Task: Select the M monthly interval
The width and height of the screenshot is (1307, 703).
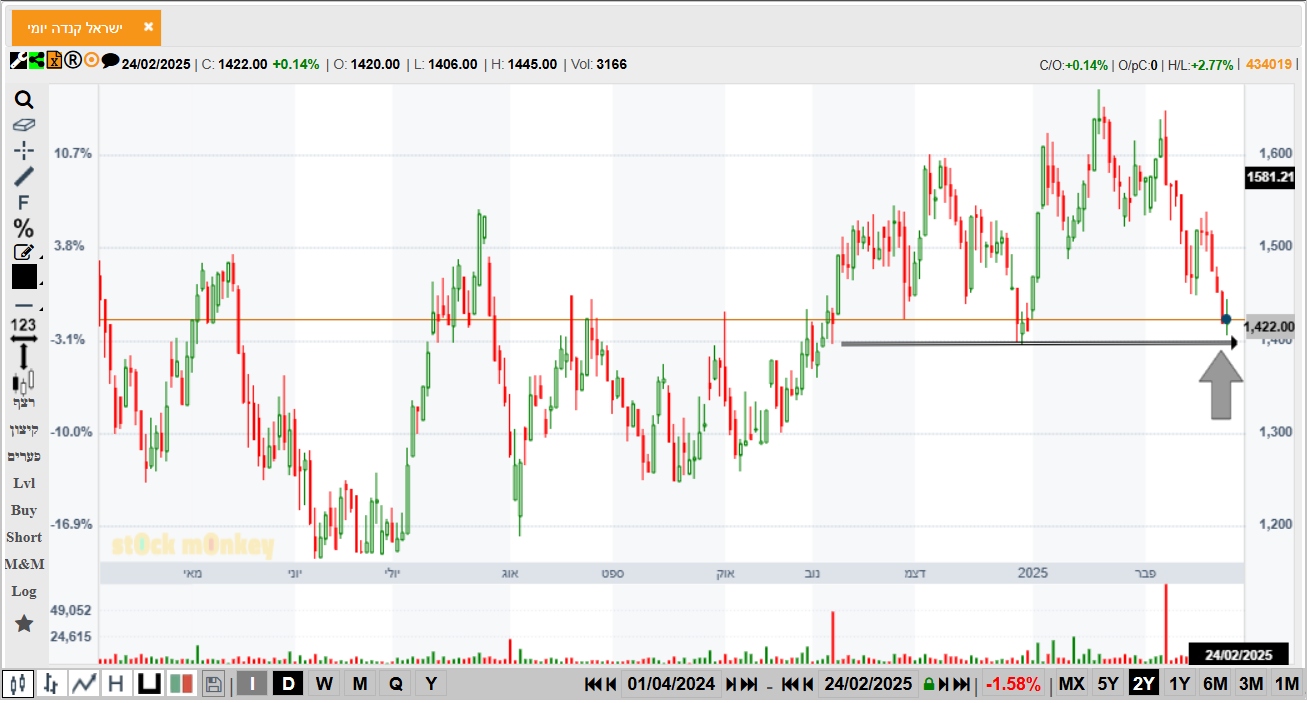Action: [x=360, y=684]
